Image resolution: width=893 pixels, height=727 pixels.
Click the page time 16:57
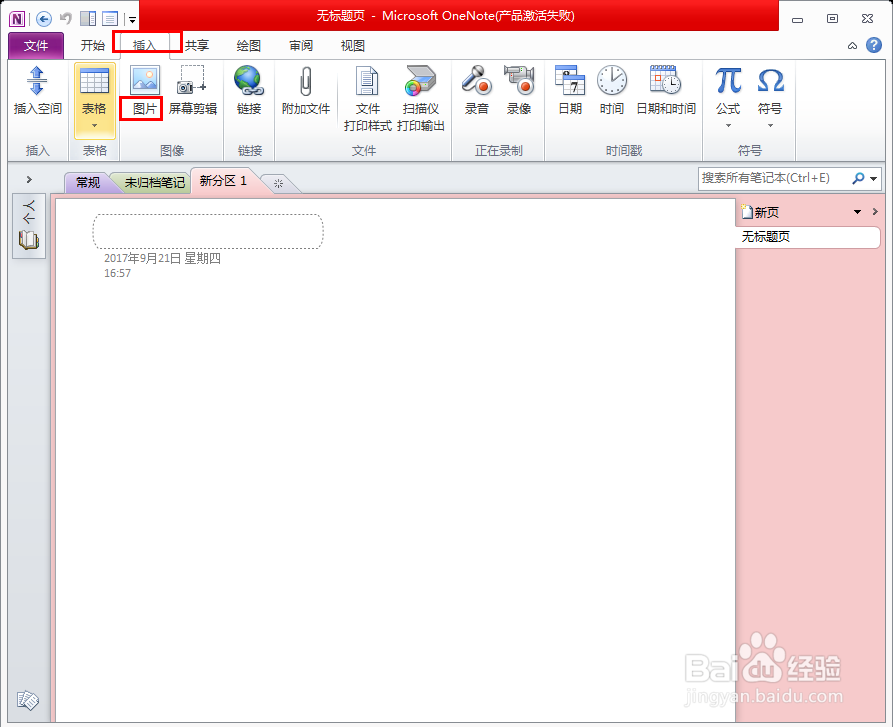(117, 273)
